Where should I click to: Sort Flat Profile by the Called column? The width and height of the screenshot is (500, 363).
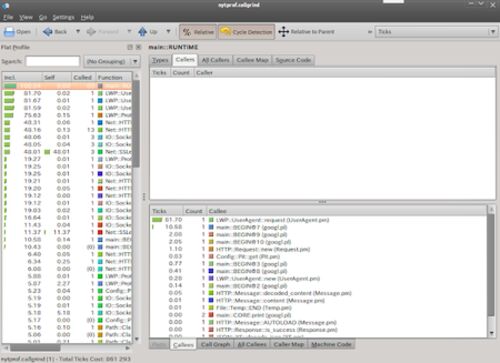pyautogui.click(x=84, y=77)
